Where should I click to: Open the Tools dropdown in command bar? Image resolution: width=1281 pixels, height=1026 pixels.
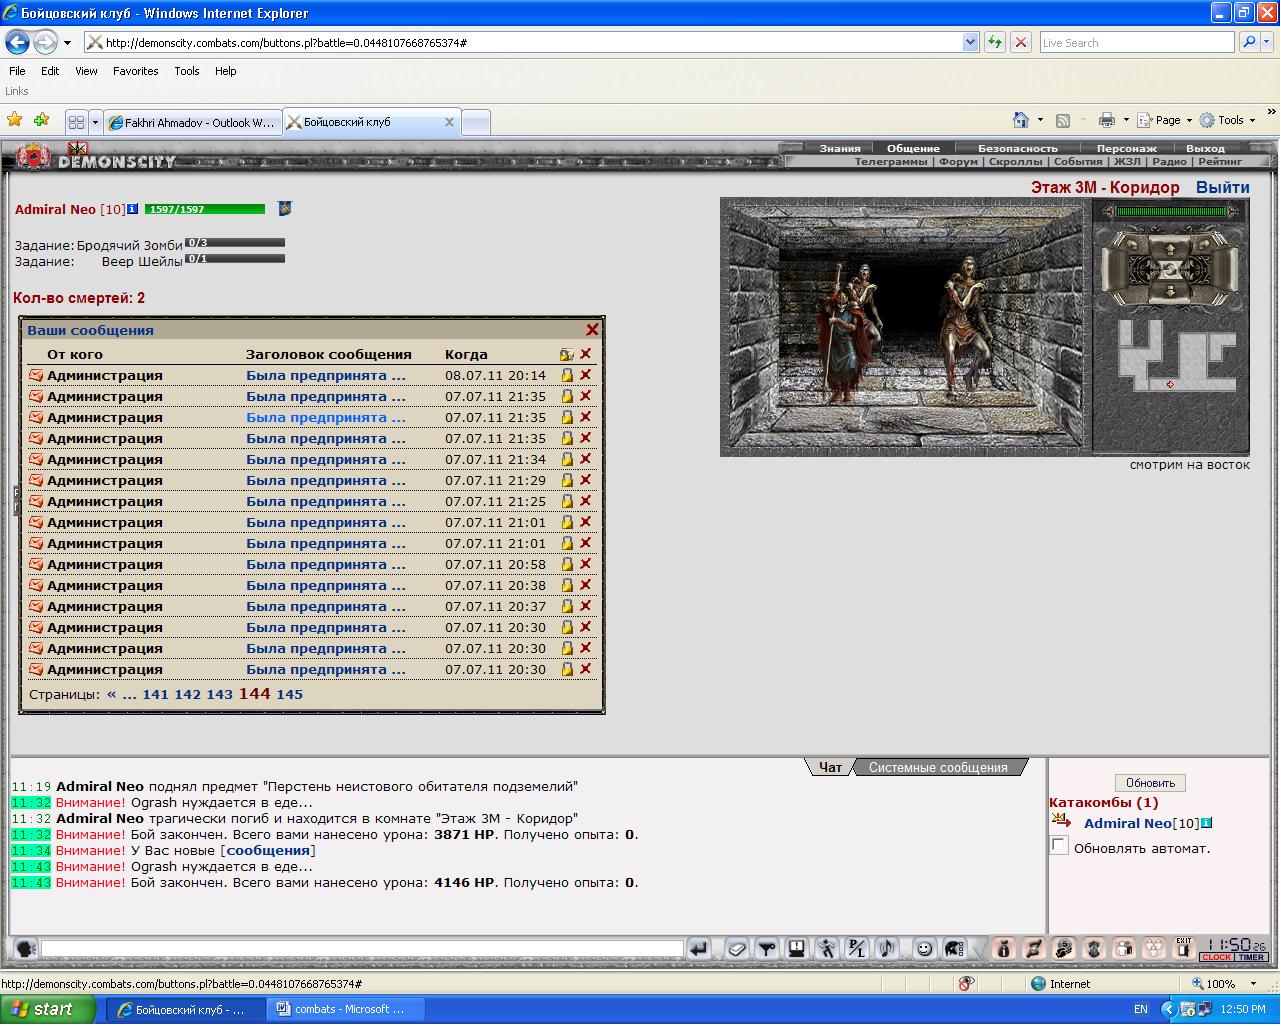(1229, 120)
